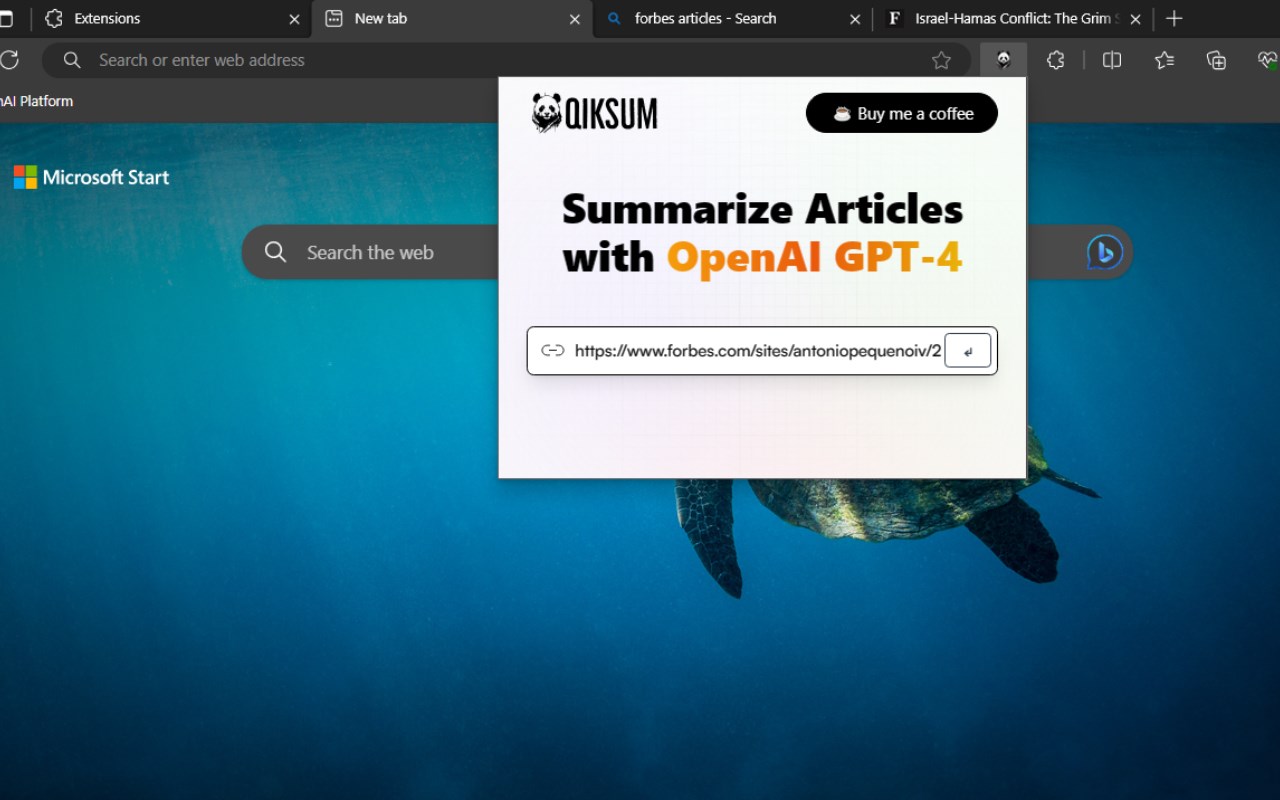
Task: Add this page to favorites star
Action: (x=941, y=60)
